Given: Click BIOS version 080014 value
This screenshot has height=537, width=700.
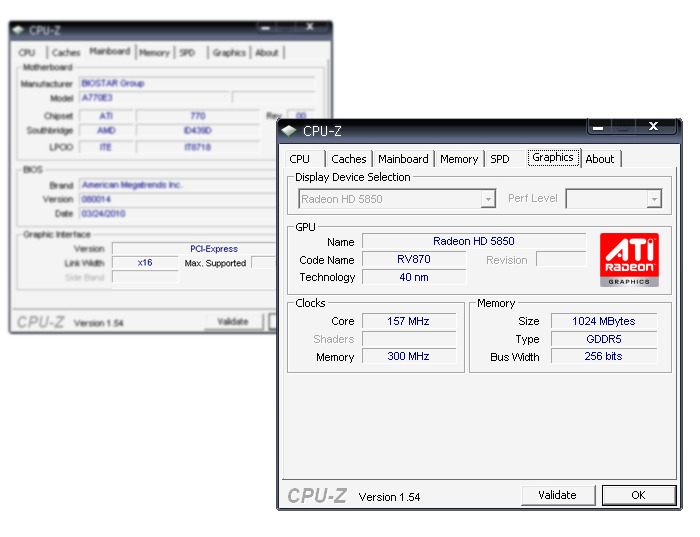Looking at the screenshot, I should (179, 199).
